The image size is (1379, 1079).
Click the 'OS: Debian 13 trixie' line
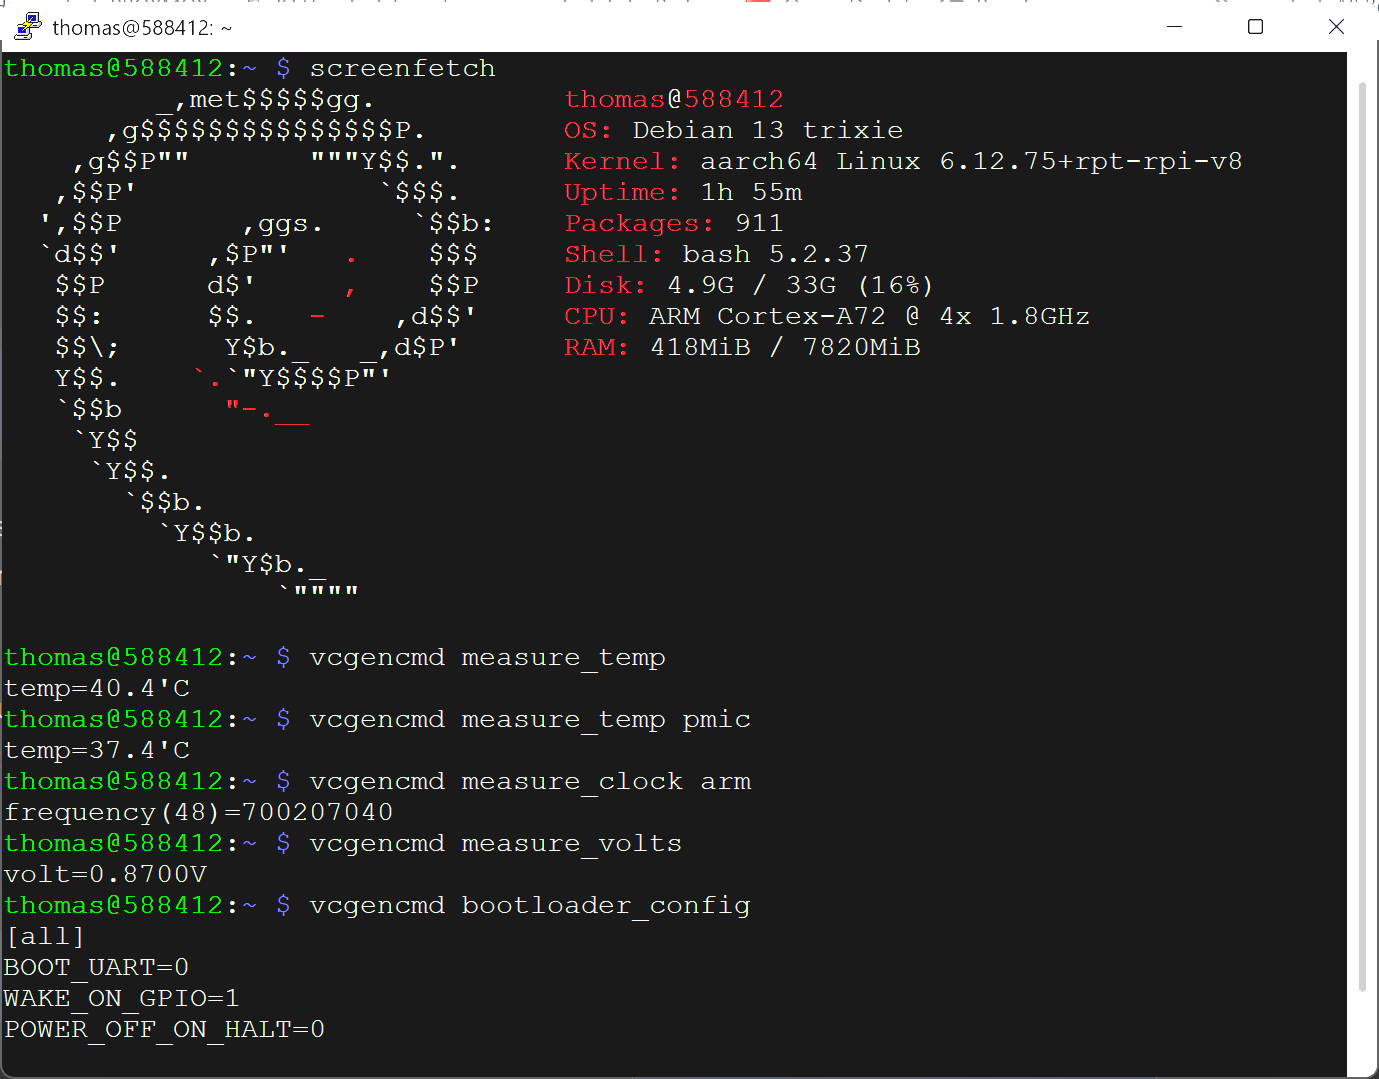click(x=733, y=130)
